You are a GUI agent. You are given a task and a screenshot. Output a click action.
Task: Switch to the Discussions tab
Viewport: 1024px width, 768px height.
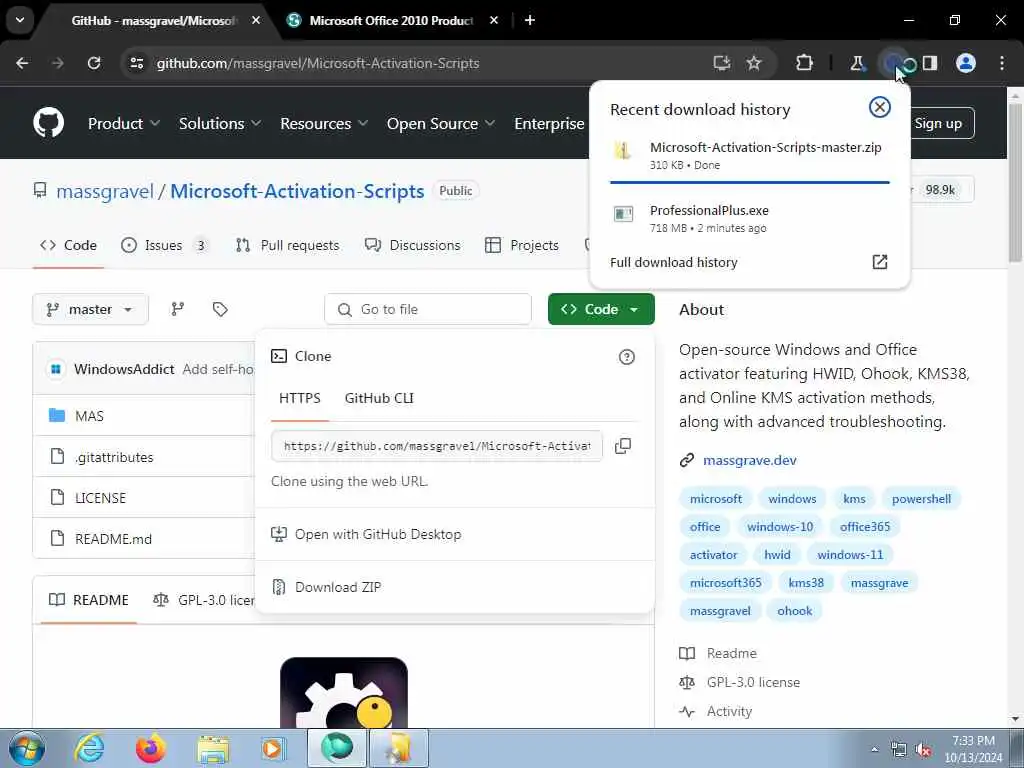(413, 245)
